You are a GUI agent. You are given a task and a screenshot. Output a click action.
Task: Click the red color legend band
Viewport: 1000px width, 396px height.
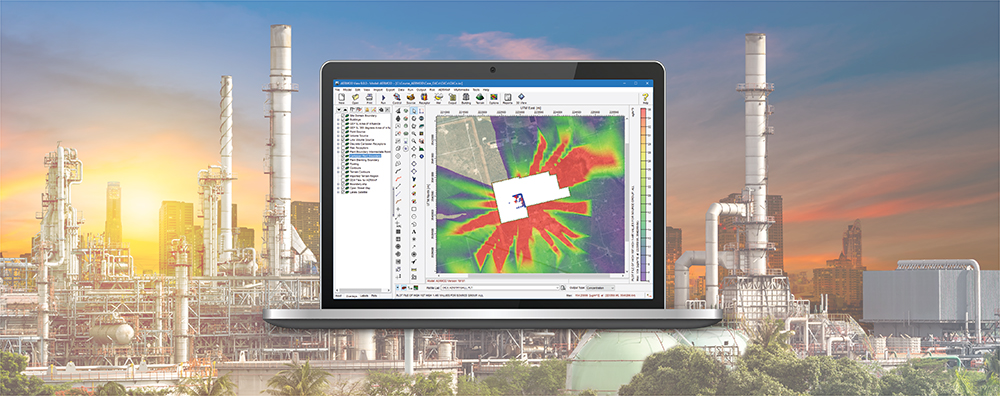tap(643, 114)
